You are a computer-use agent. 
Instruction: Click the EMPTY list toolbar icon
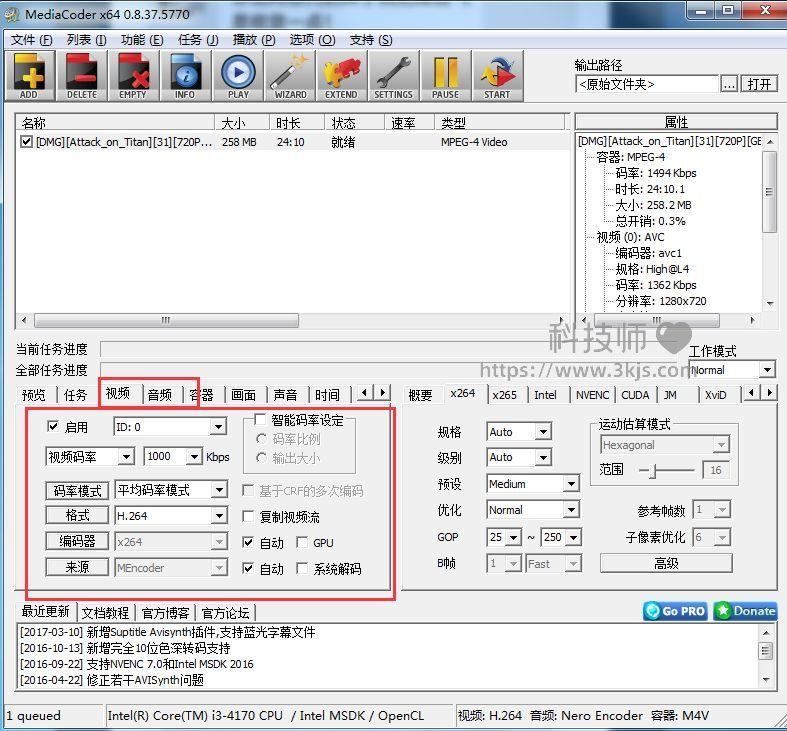tap(134, 76)
